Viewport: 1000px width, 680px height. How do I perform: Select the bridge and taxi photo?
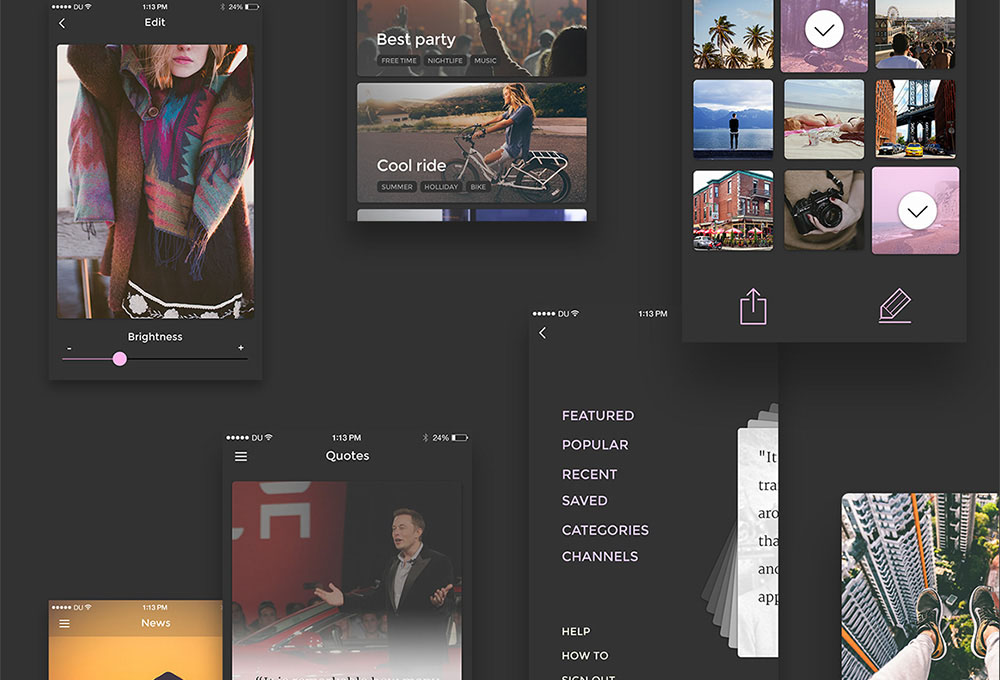tap(915, 119)
